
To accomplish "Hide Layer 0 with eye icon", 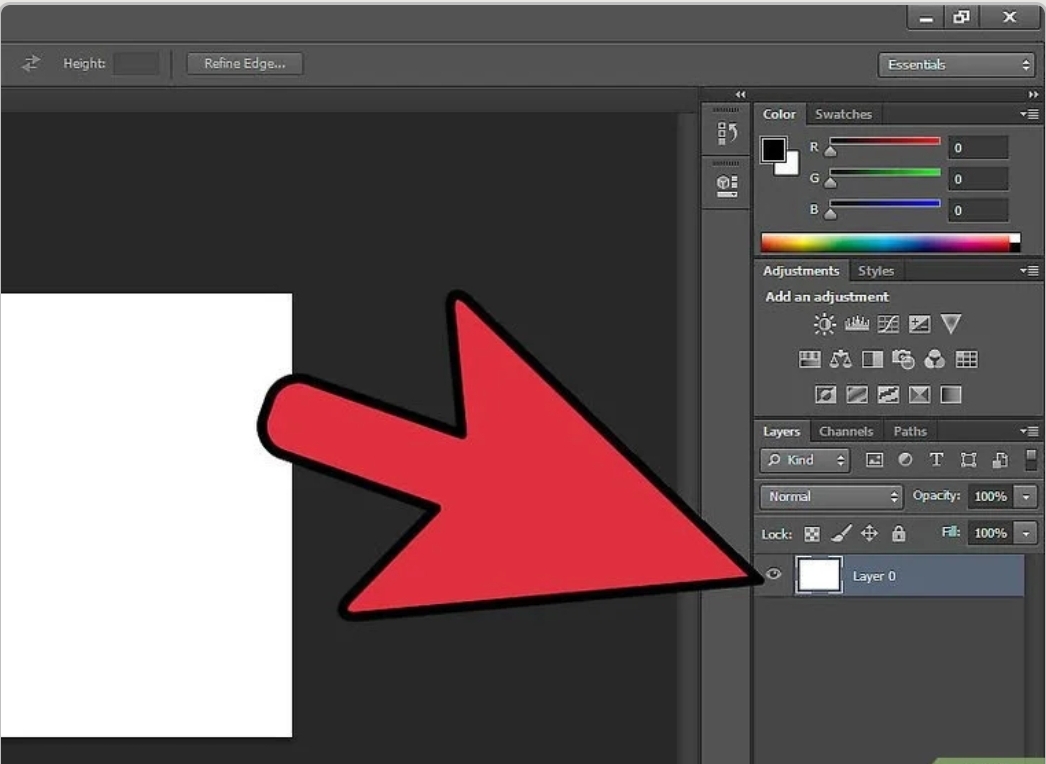I will 773,574.
